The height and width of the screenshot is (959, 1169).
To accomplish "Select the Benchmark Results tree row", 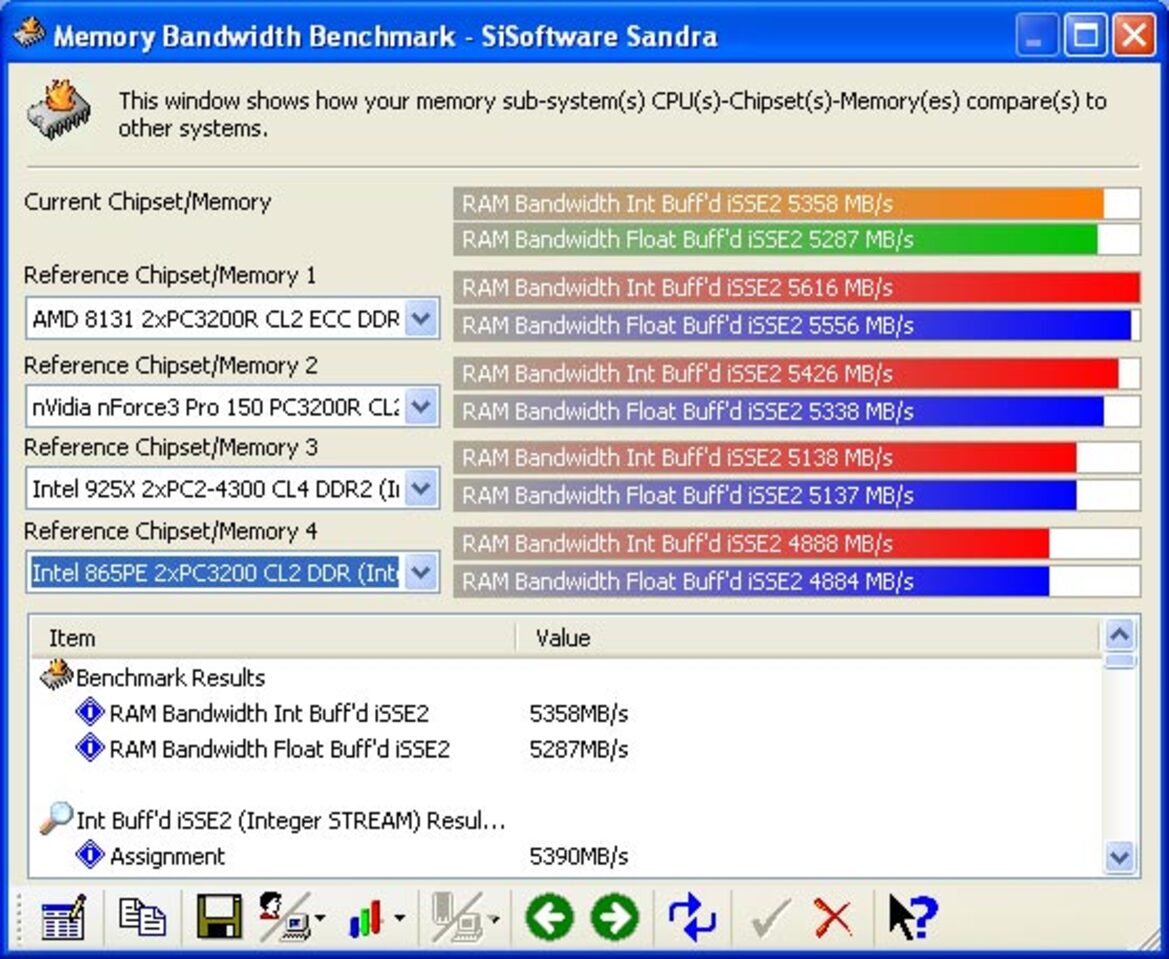I will pyautogui.click(x=566, y=677).
